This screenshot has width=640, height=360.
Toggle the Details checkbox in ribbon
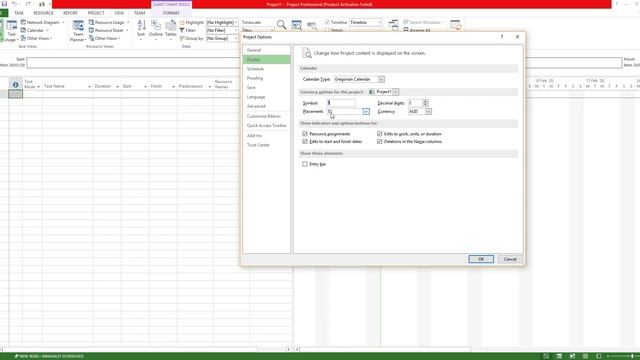pyautogui.click(x=327, y=30)
